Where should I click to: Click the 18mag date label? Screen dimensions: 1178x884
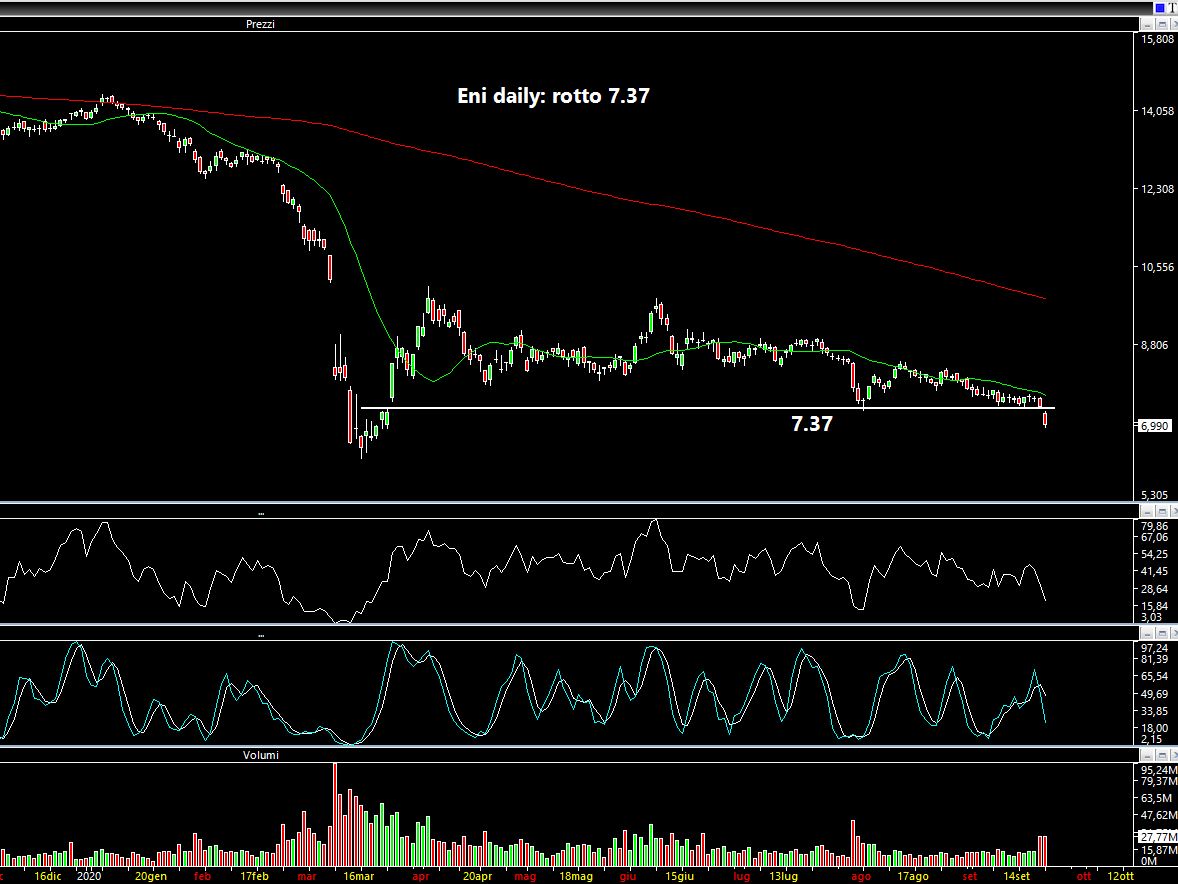click(576, 876)
